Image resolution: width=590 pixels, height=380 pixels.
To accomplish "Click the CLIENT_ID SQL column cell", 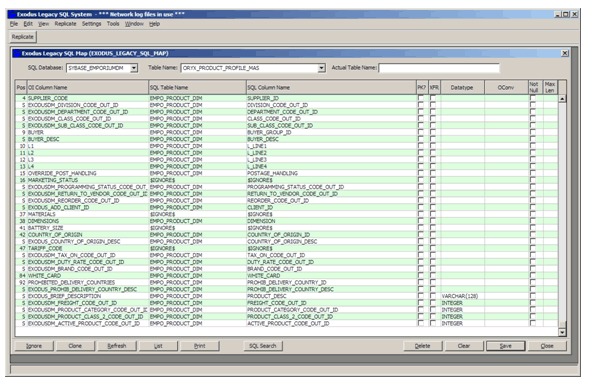I will (x=331, y=208).
